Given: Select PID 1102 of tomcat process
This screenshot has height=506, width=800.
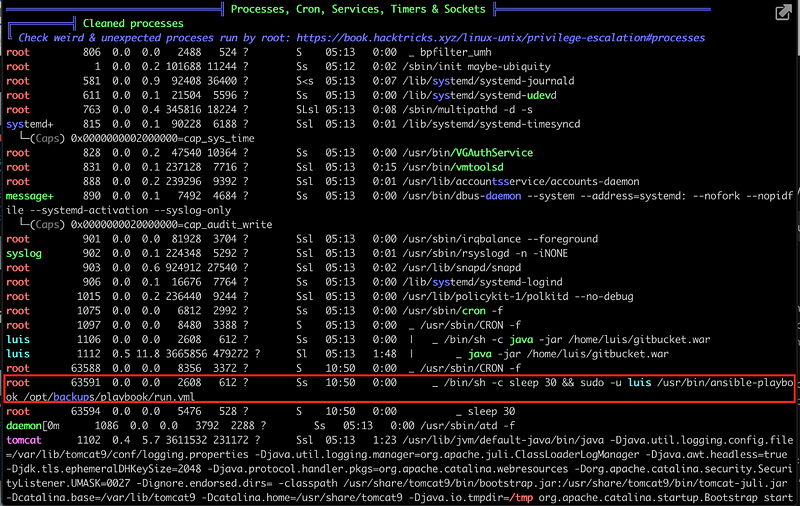Looking at the screenshot, I should [89, 440].
